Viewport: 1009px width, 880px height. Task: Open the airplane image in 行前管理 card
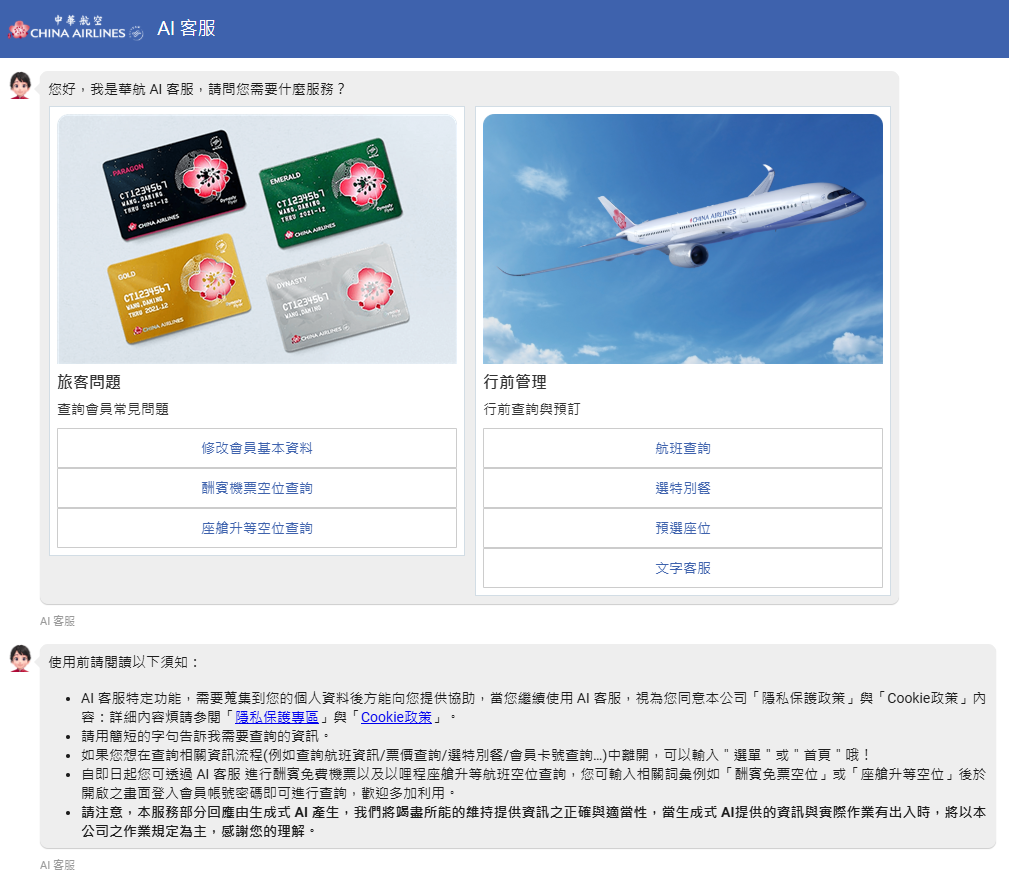(x=683, y=239)
